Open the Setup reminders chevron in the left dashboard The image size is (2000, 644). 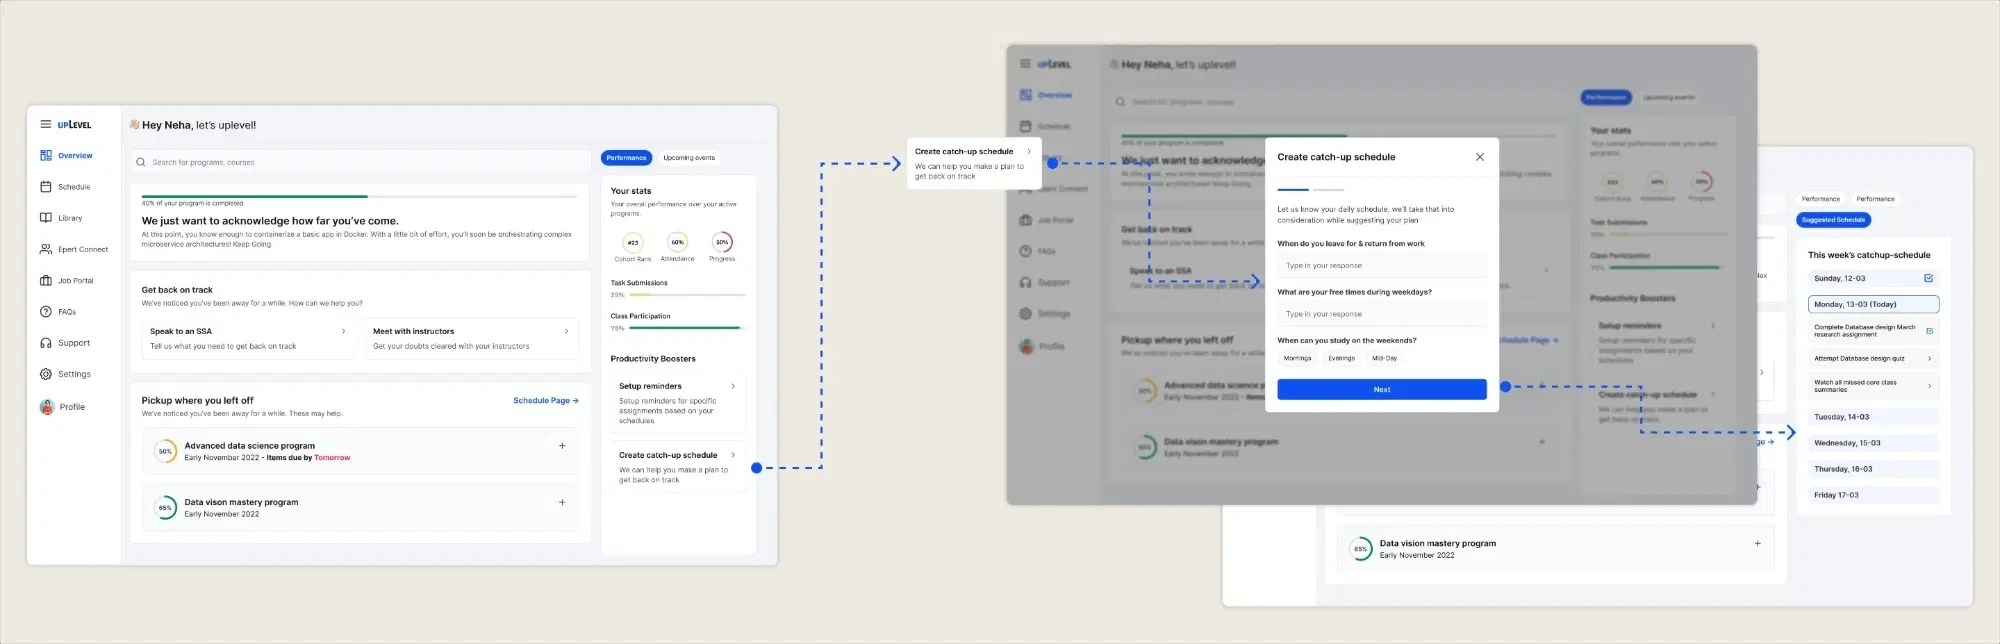point(733,386)
